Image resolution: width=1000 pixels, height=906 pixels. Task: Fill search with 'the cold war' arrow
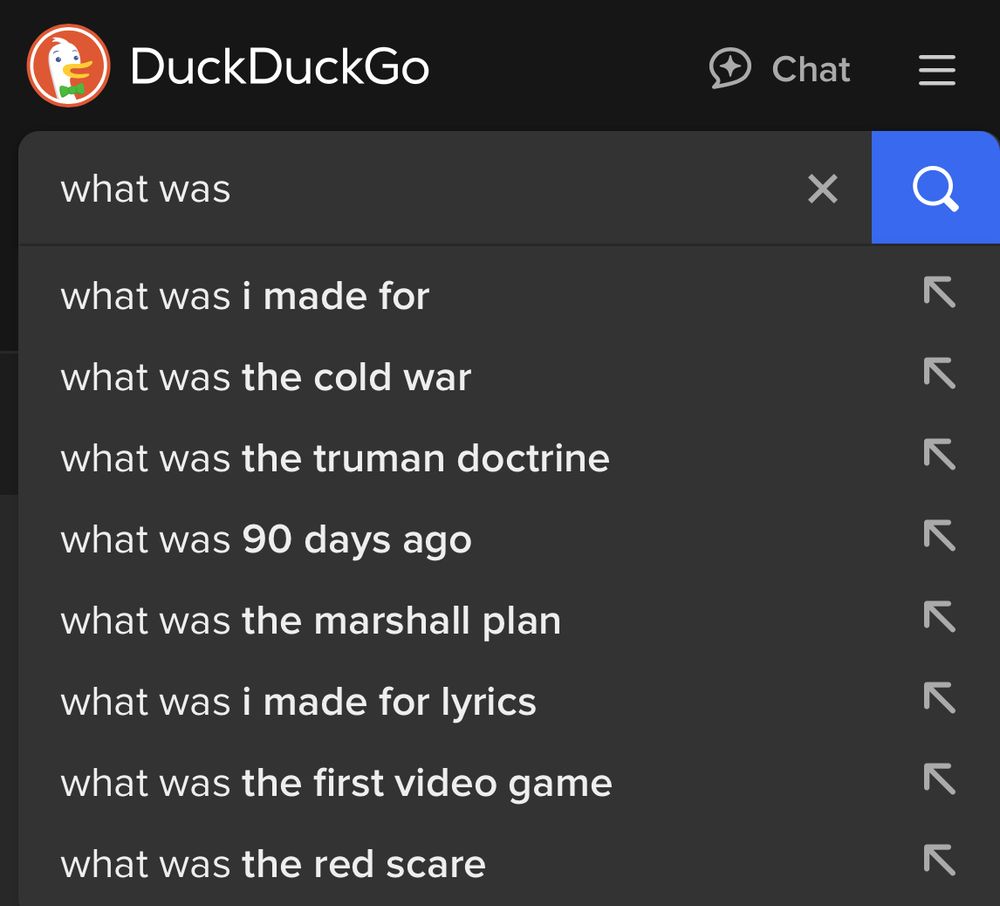coord(939,373)
